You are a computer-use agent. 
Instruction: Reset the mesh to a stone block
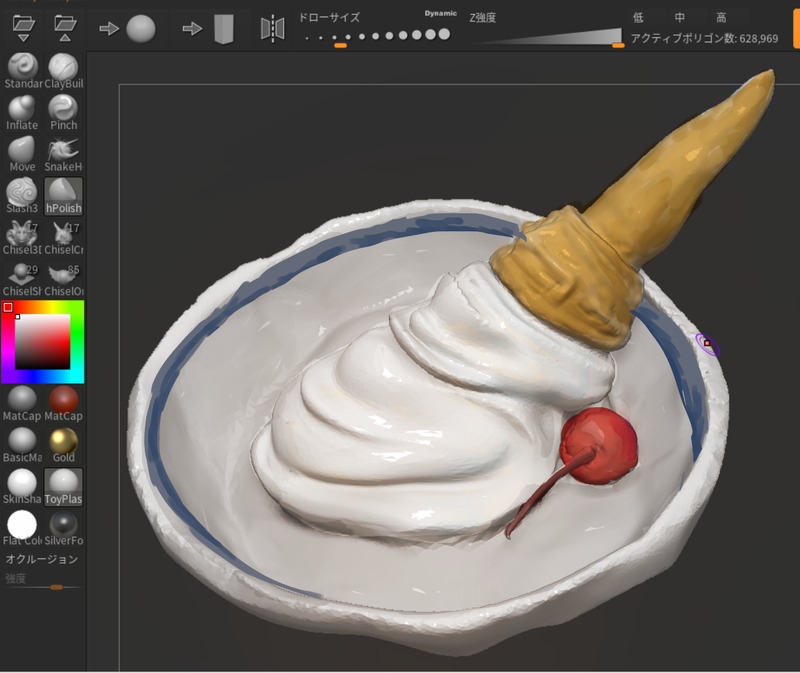tap(210, 29)
